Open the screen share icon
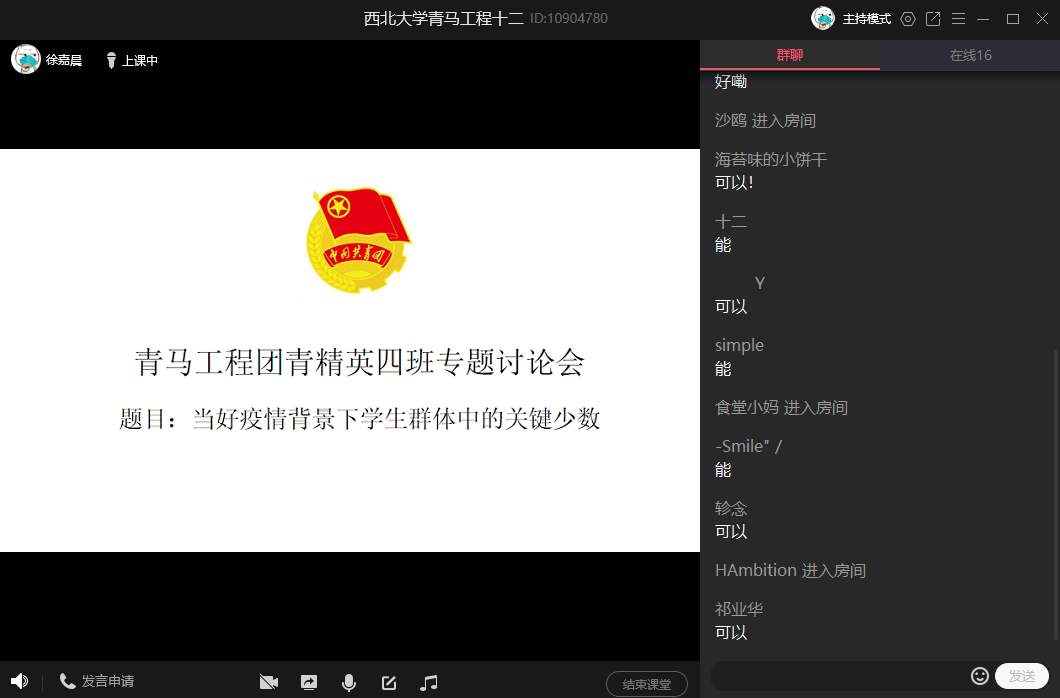Screen dimensions: 1060x698 point(309,682)
